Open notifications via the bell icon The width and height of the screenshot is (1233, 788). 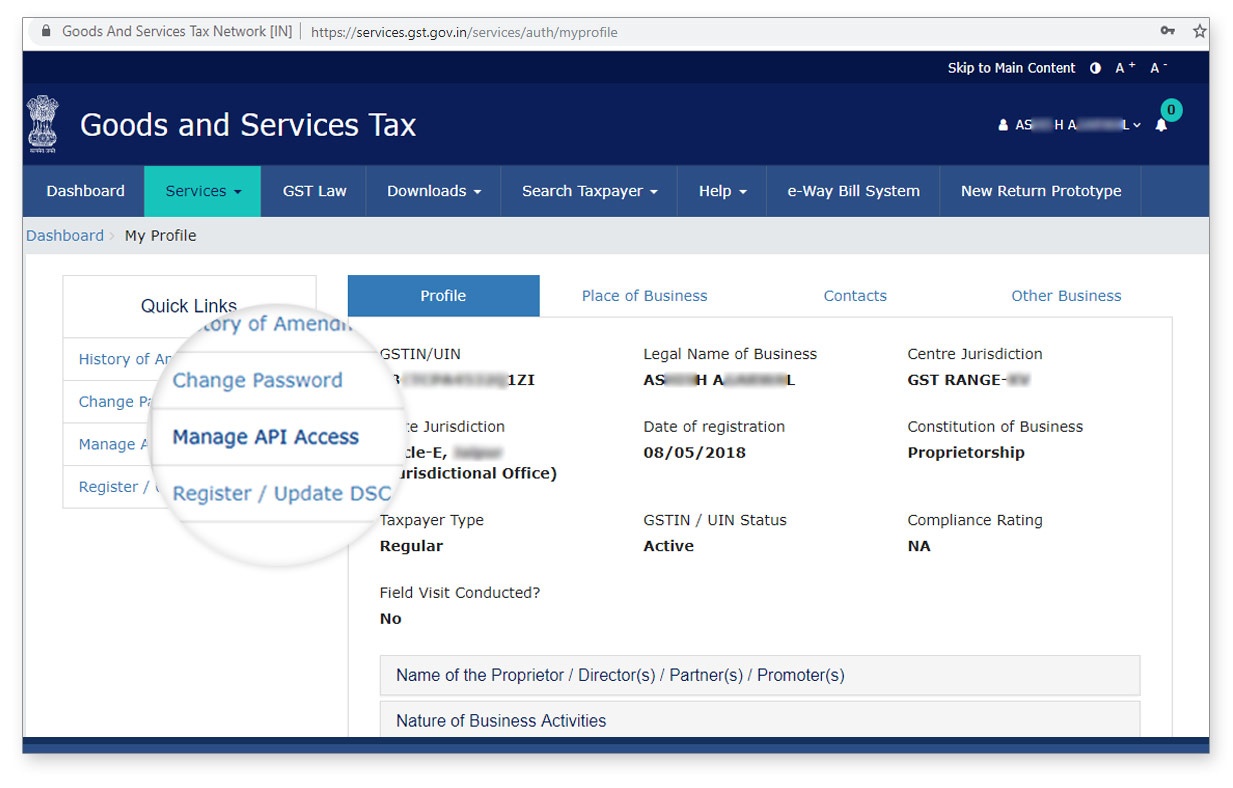coord(1161,125)
